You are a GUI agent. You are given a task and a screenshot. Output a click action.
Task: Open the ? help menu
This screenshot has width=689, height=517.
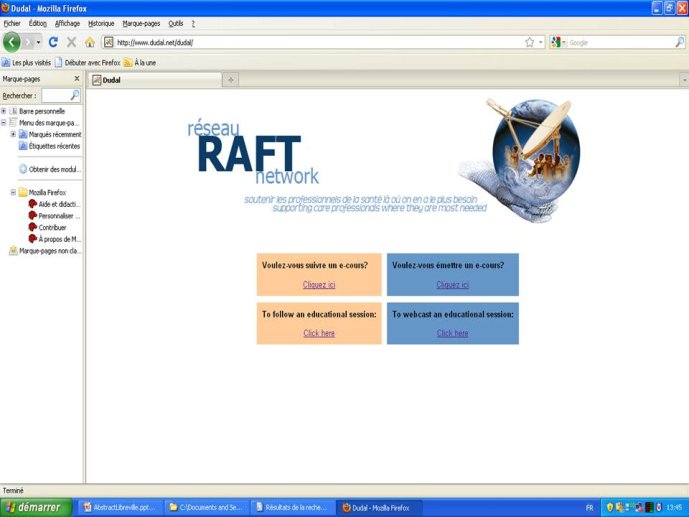tap(193, 23)
